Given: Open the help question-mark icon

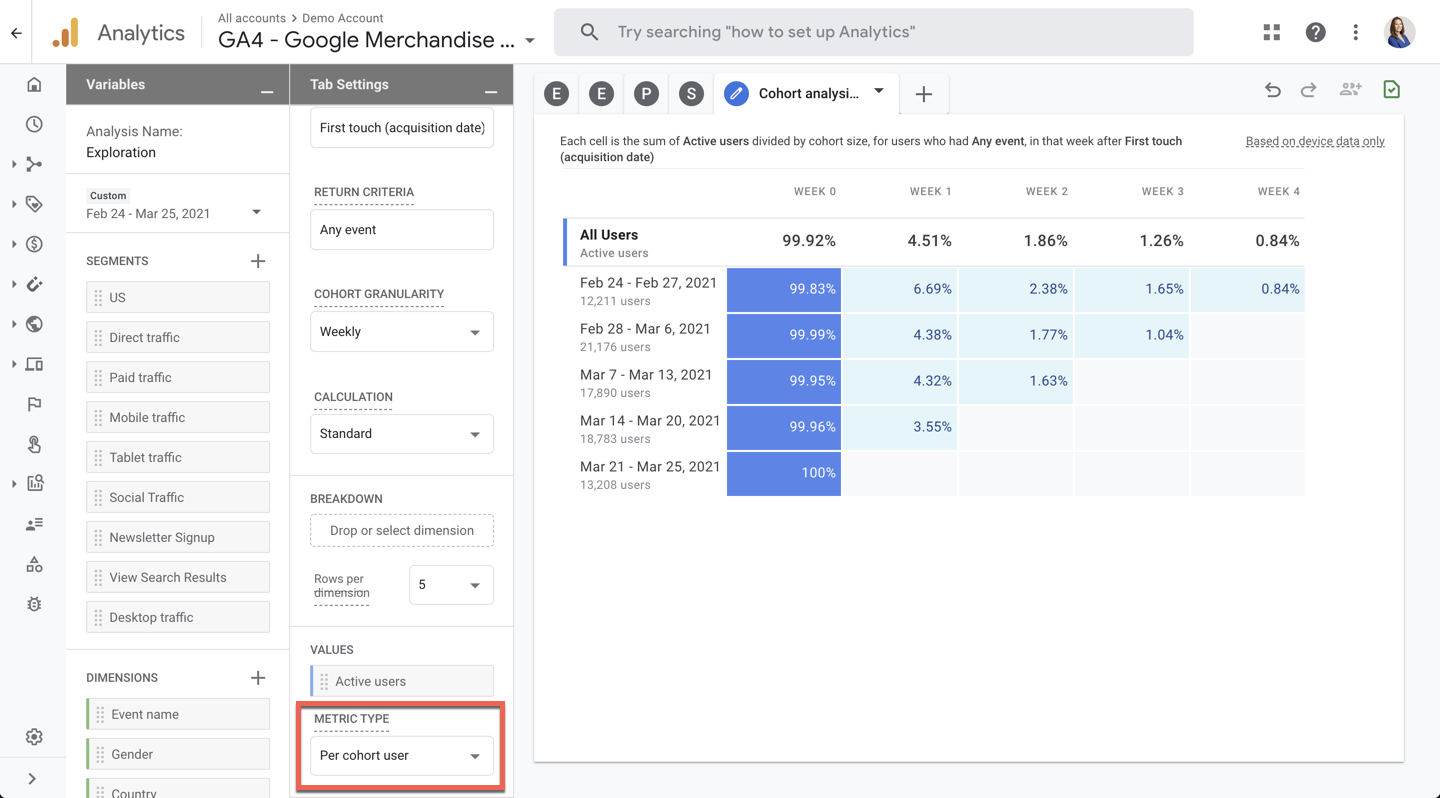Looking at the screenshot, I should (1315, 31).
